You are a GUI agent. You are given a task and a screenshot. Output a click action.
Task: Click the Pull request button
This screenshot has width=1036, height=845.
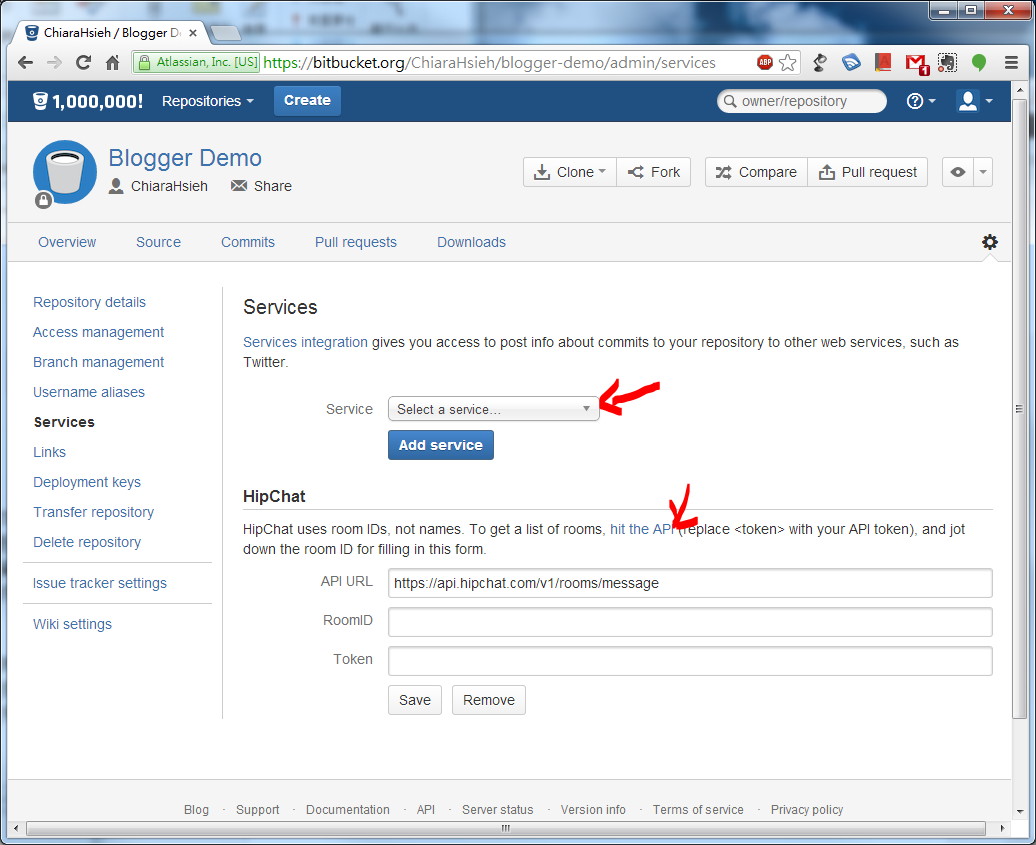tap(868, 172)
